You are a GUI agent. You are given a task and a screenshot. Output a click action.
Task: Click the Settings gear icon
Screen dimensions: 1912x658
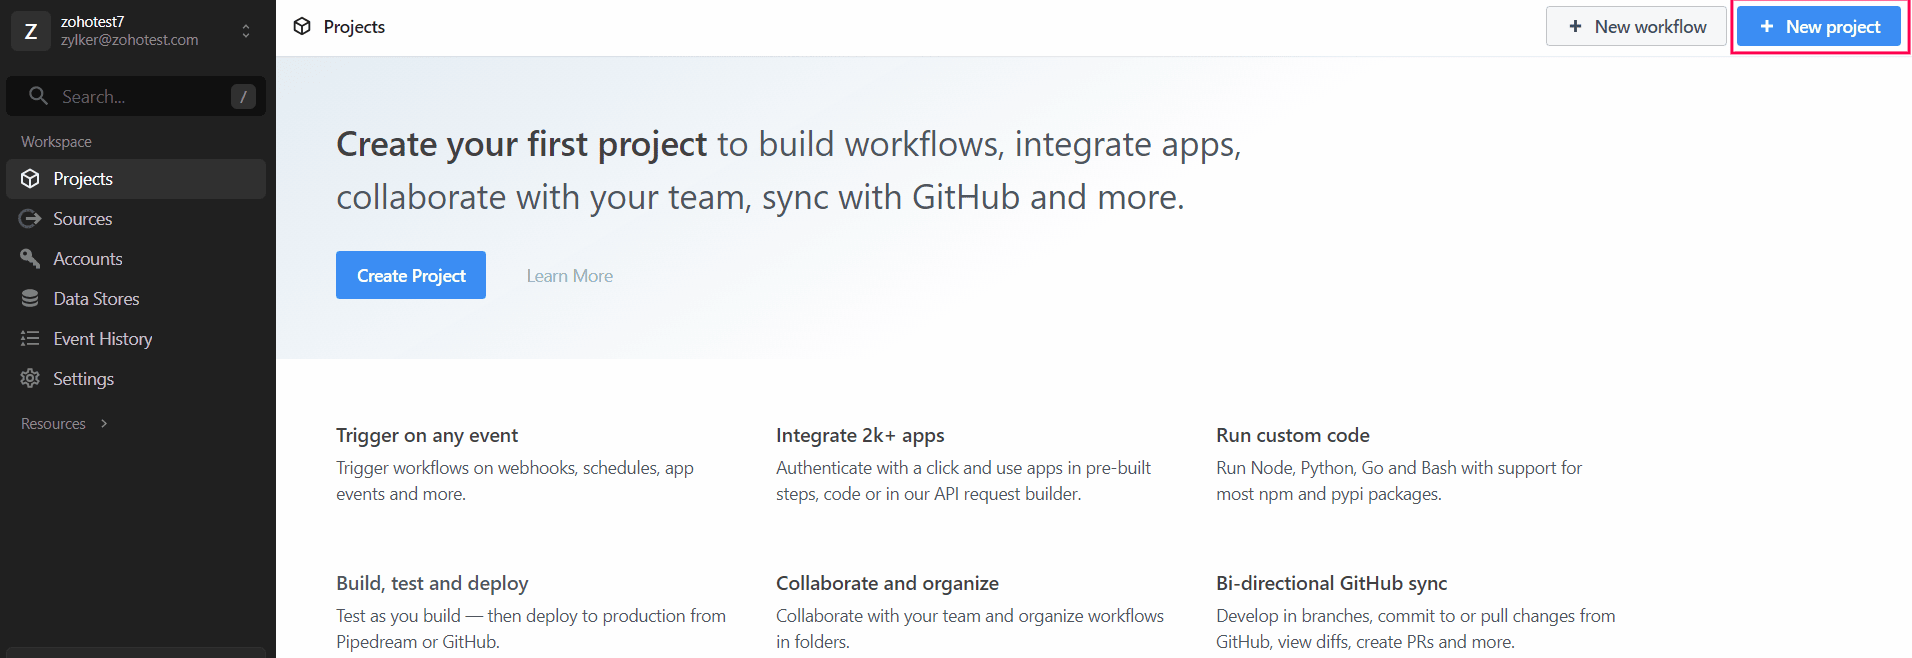point(30,379)
